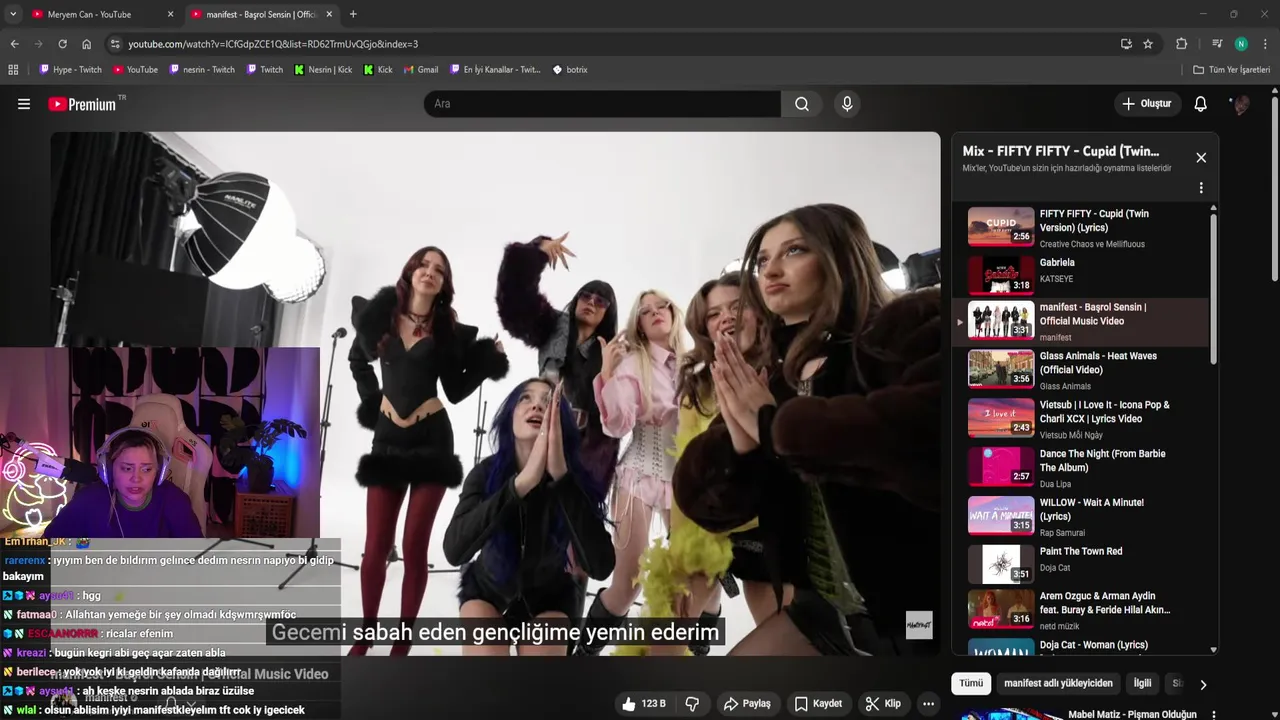The image size is (1280, 720).
Task: Focus the YouTube 'Ara' search field
Action: tap(602, 104)
